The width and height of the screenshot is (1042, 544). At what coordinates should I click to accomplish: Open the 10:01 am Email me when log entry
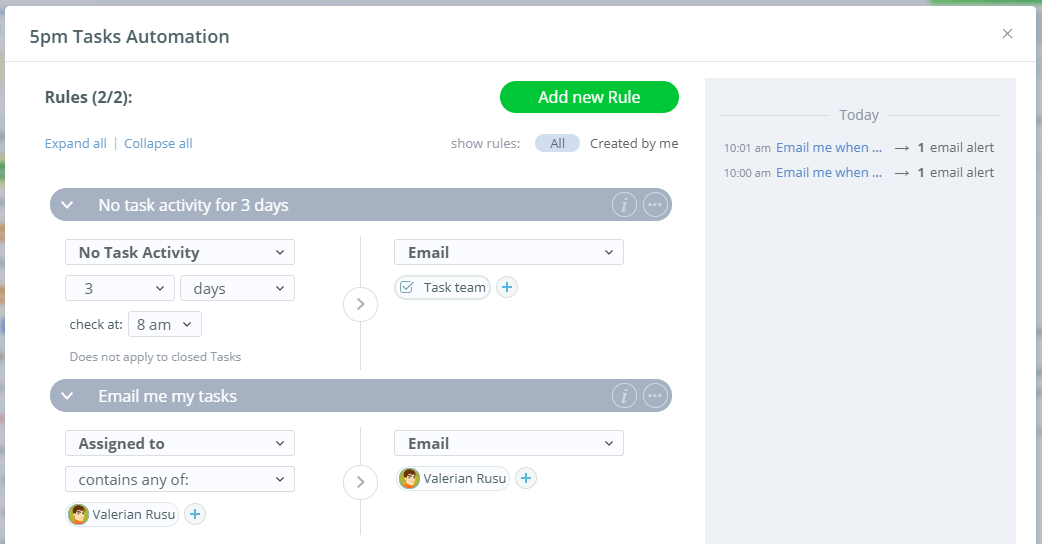(x=829, y=147)
